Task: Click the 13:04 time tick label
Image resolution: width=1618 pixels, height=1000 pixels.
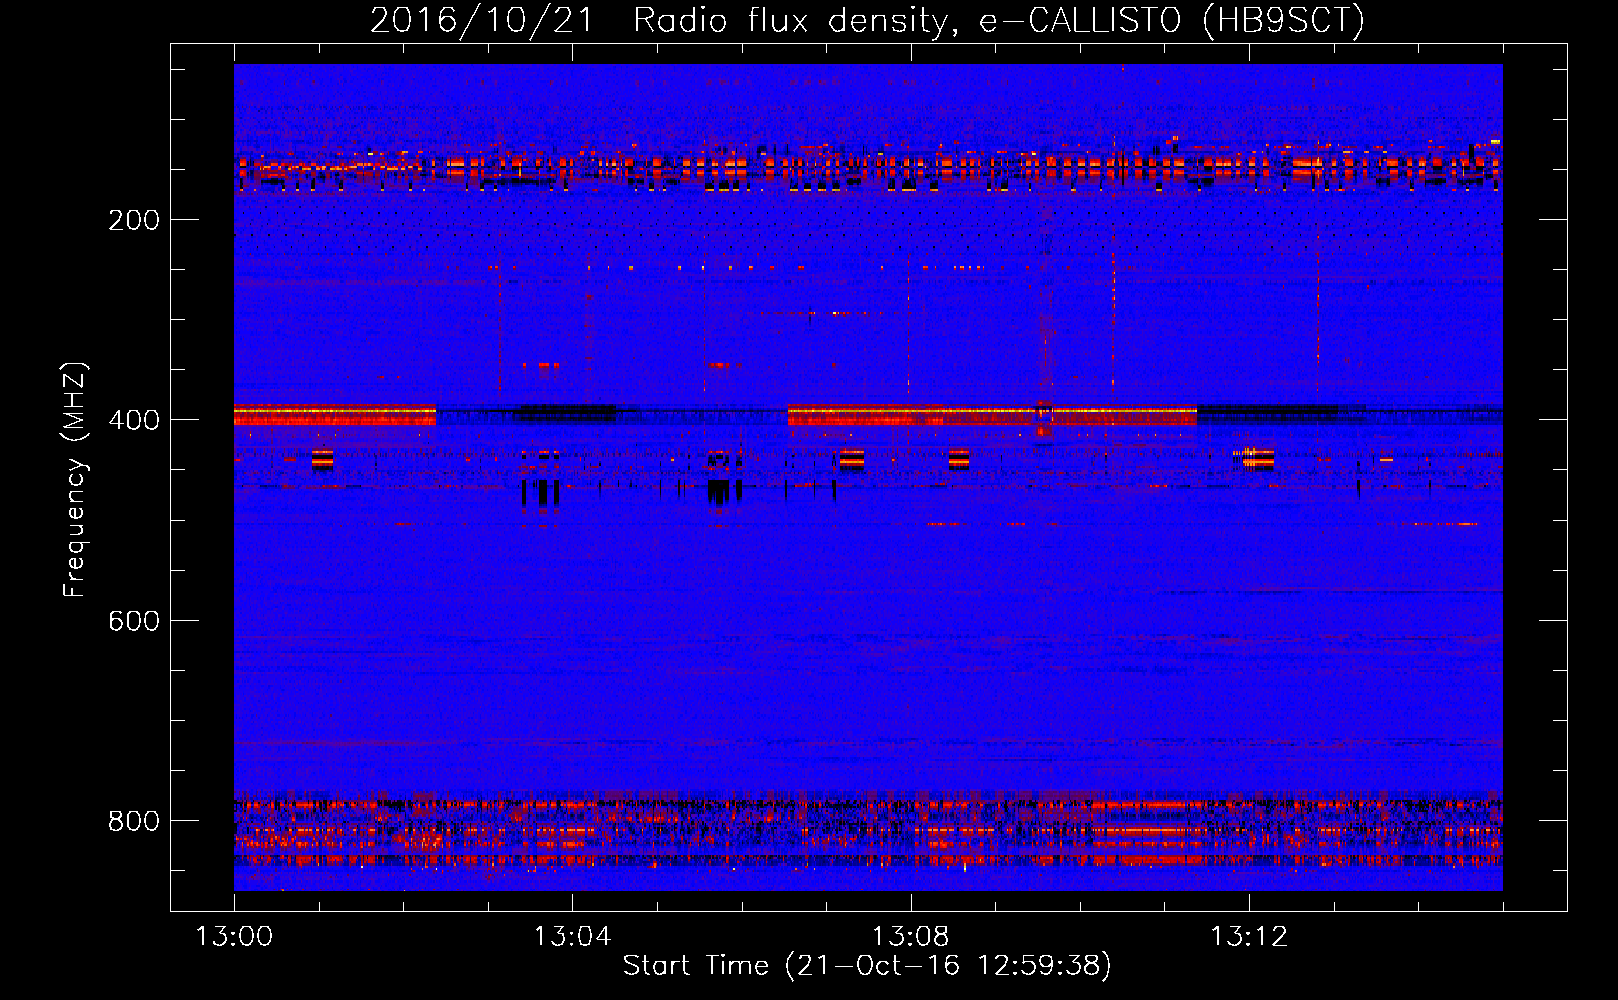Action: (572, 937)
